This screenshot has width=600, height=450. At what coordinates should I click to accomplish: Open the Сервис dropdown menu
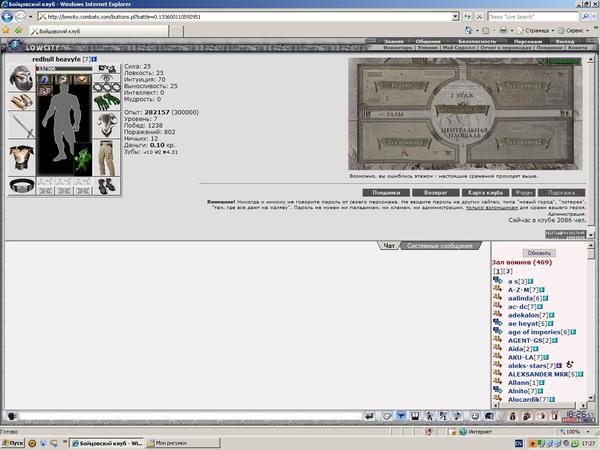tap(574, 30)
